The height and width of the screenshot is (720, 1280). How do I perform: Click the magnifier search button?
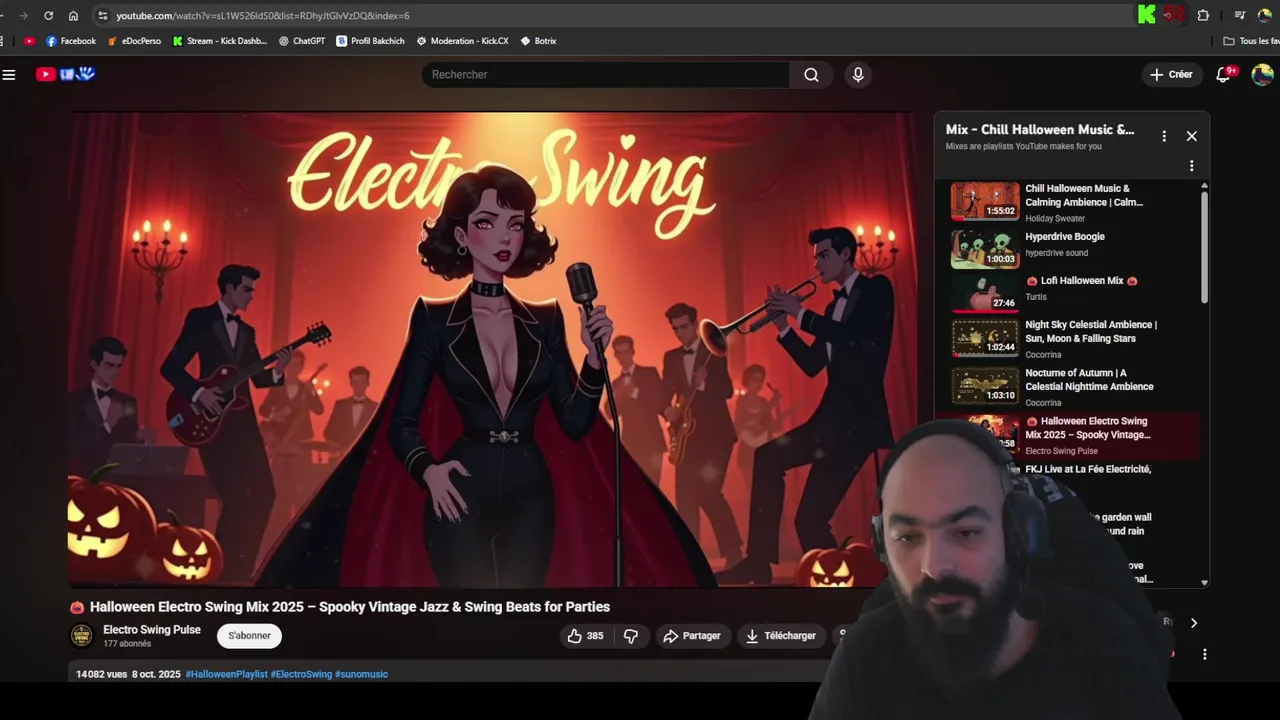pyautogui.click(x=811, y=75)
